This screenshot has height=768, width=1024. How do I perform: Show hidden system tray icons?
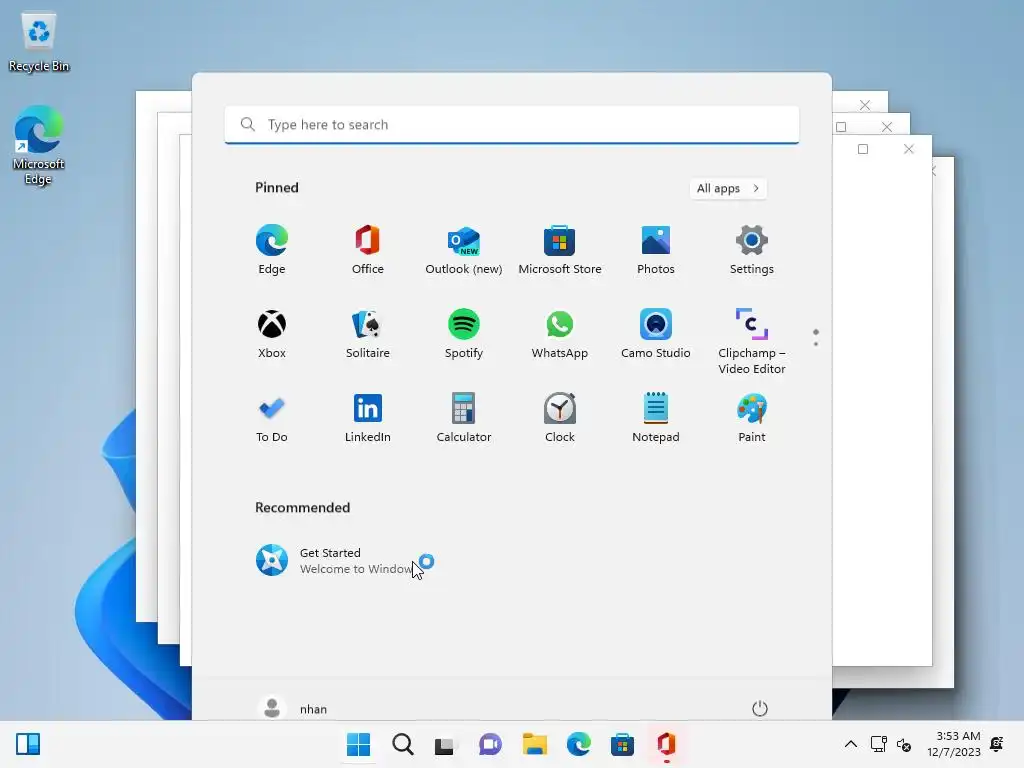pos(850,744)
